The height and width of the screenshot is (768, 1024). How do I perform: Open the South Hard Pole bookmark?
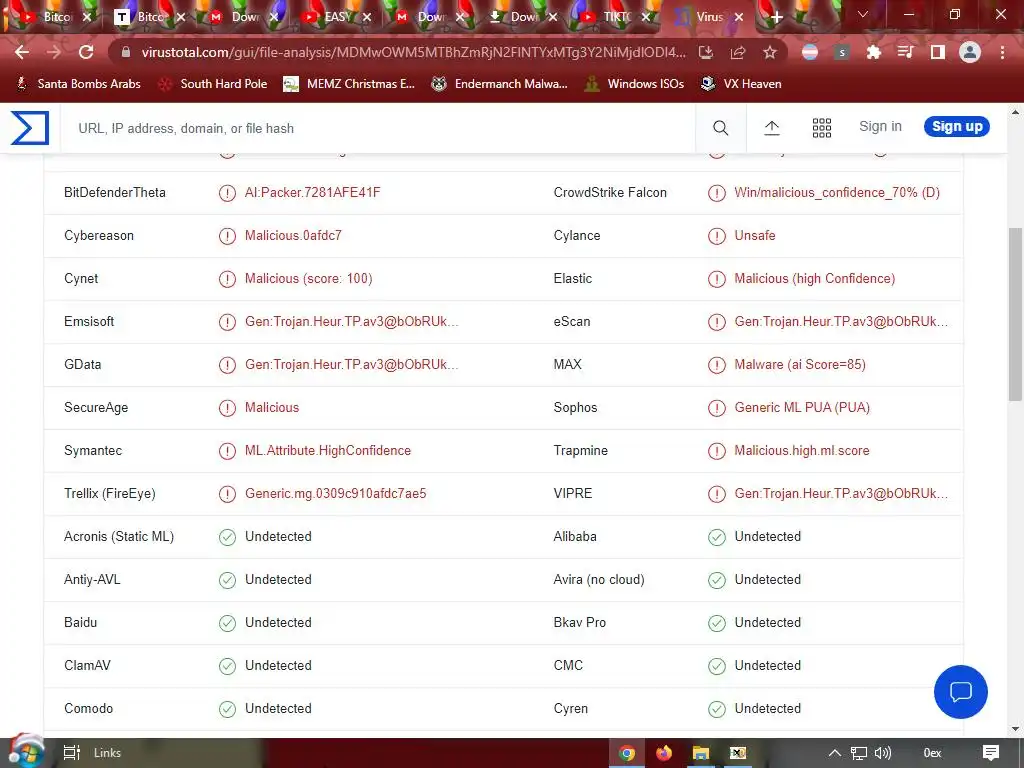pos(213,84)
